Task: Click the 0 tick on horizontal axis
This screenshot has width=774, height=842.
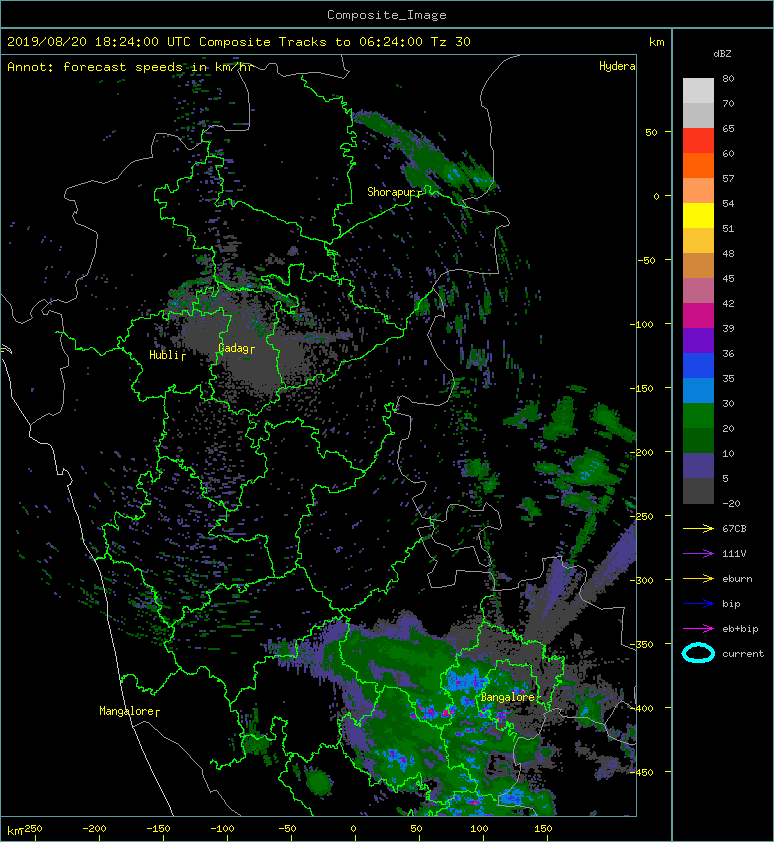Action: coord(353,829)
